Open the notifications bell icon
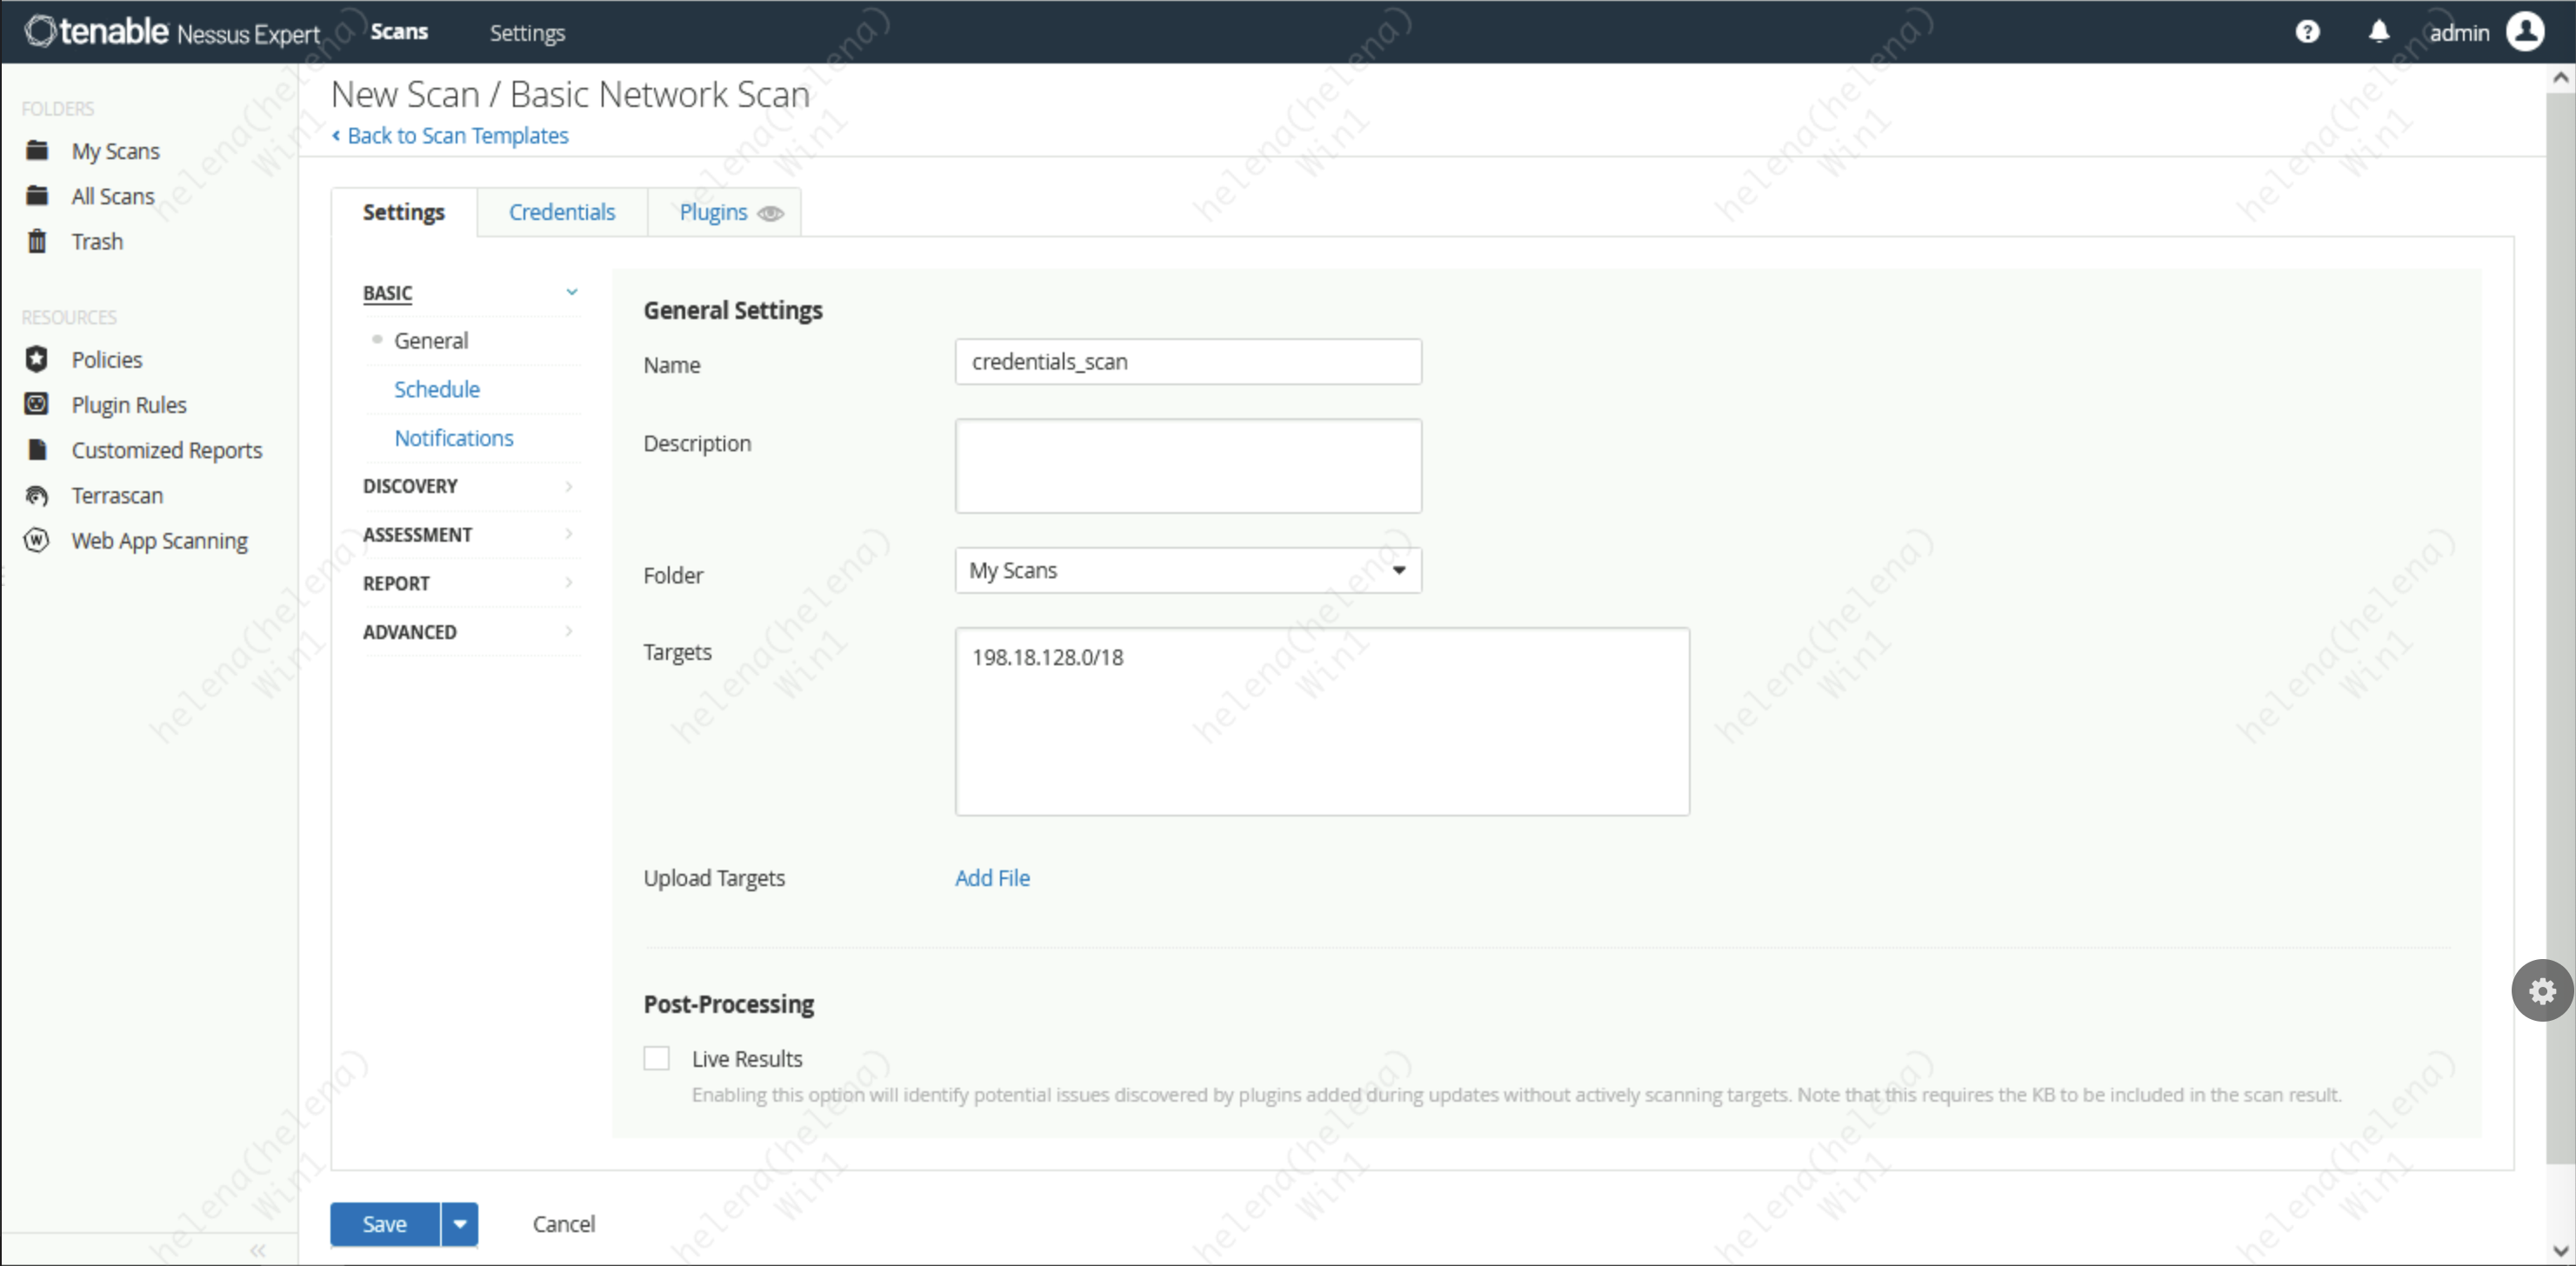Screen dimensions: 2576x1266 point(2379,32)
